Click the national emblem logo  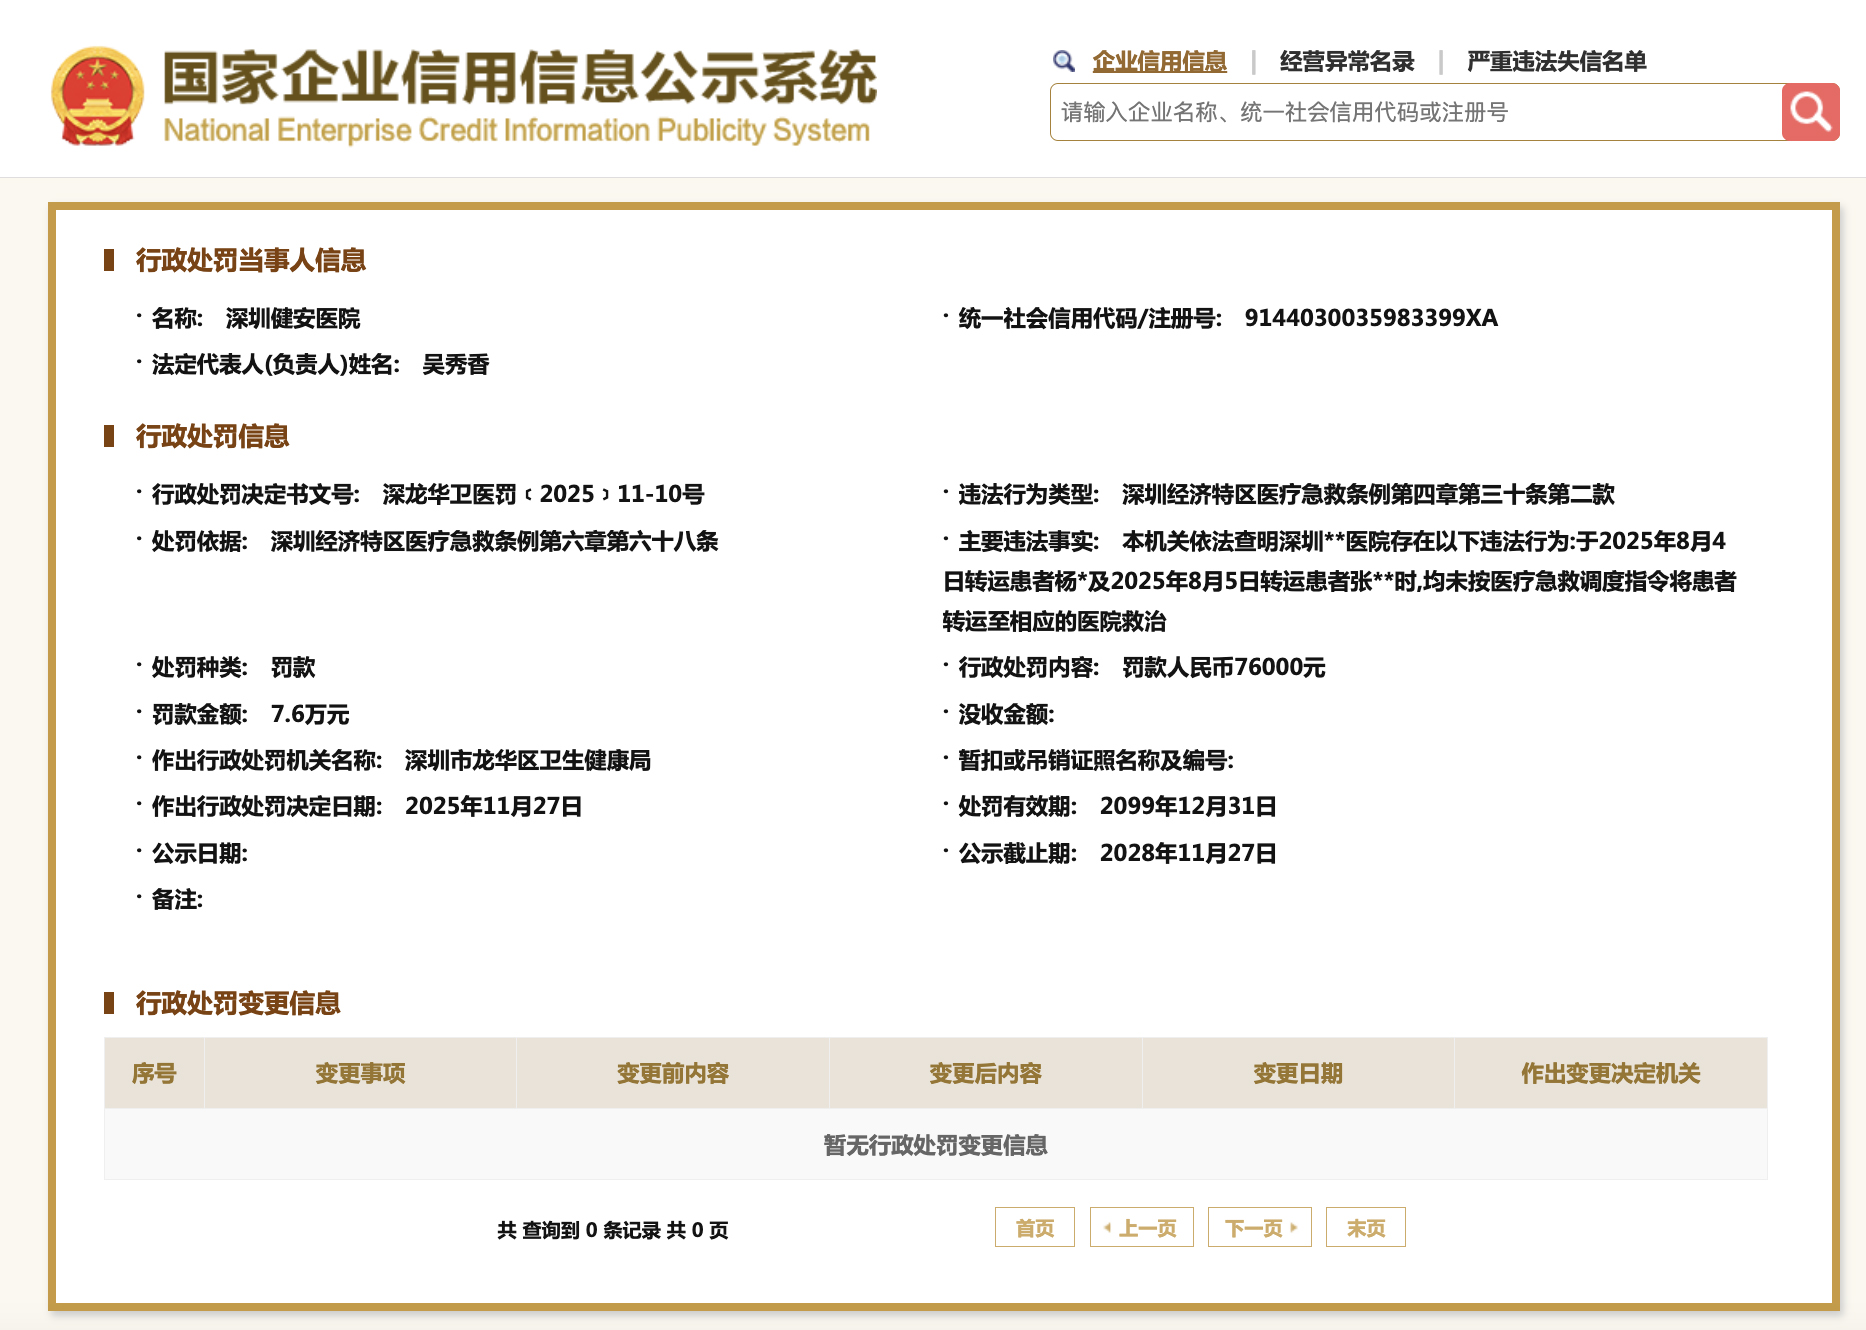97,97
